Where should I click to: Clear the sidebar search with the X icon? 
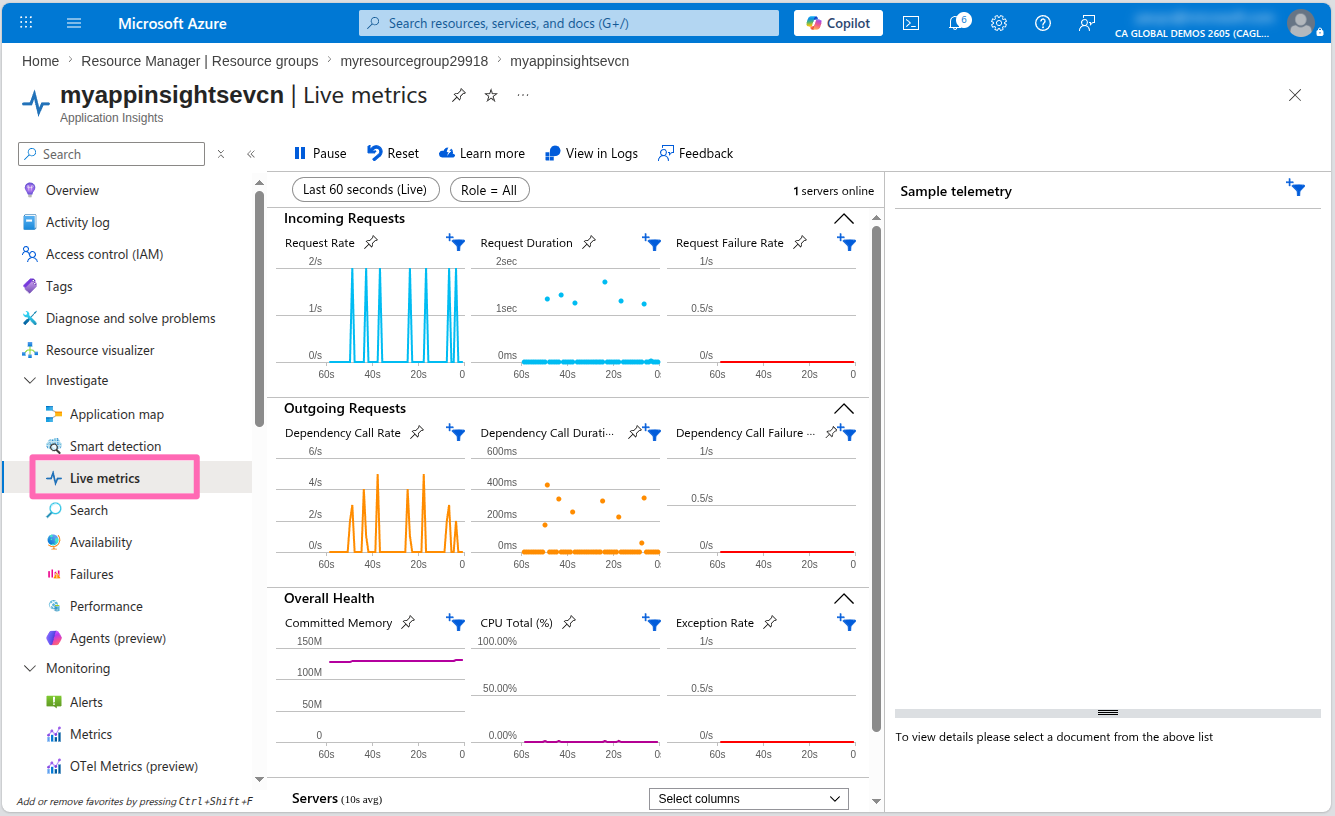(221, 154)
